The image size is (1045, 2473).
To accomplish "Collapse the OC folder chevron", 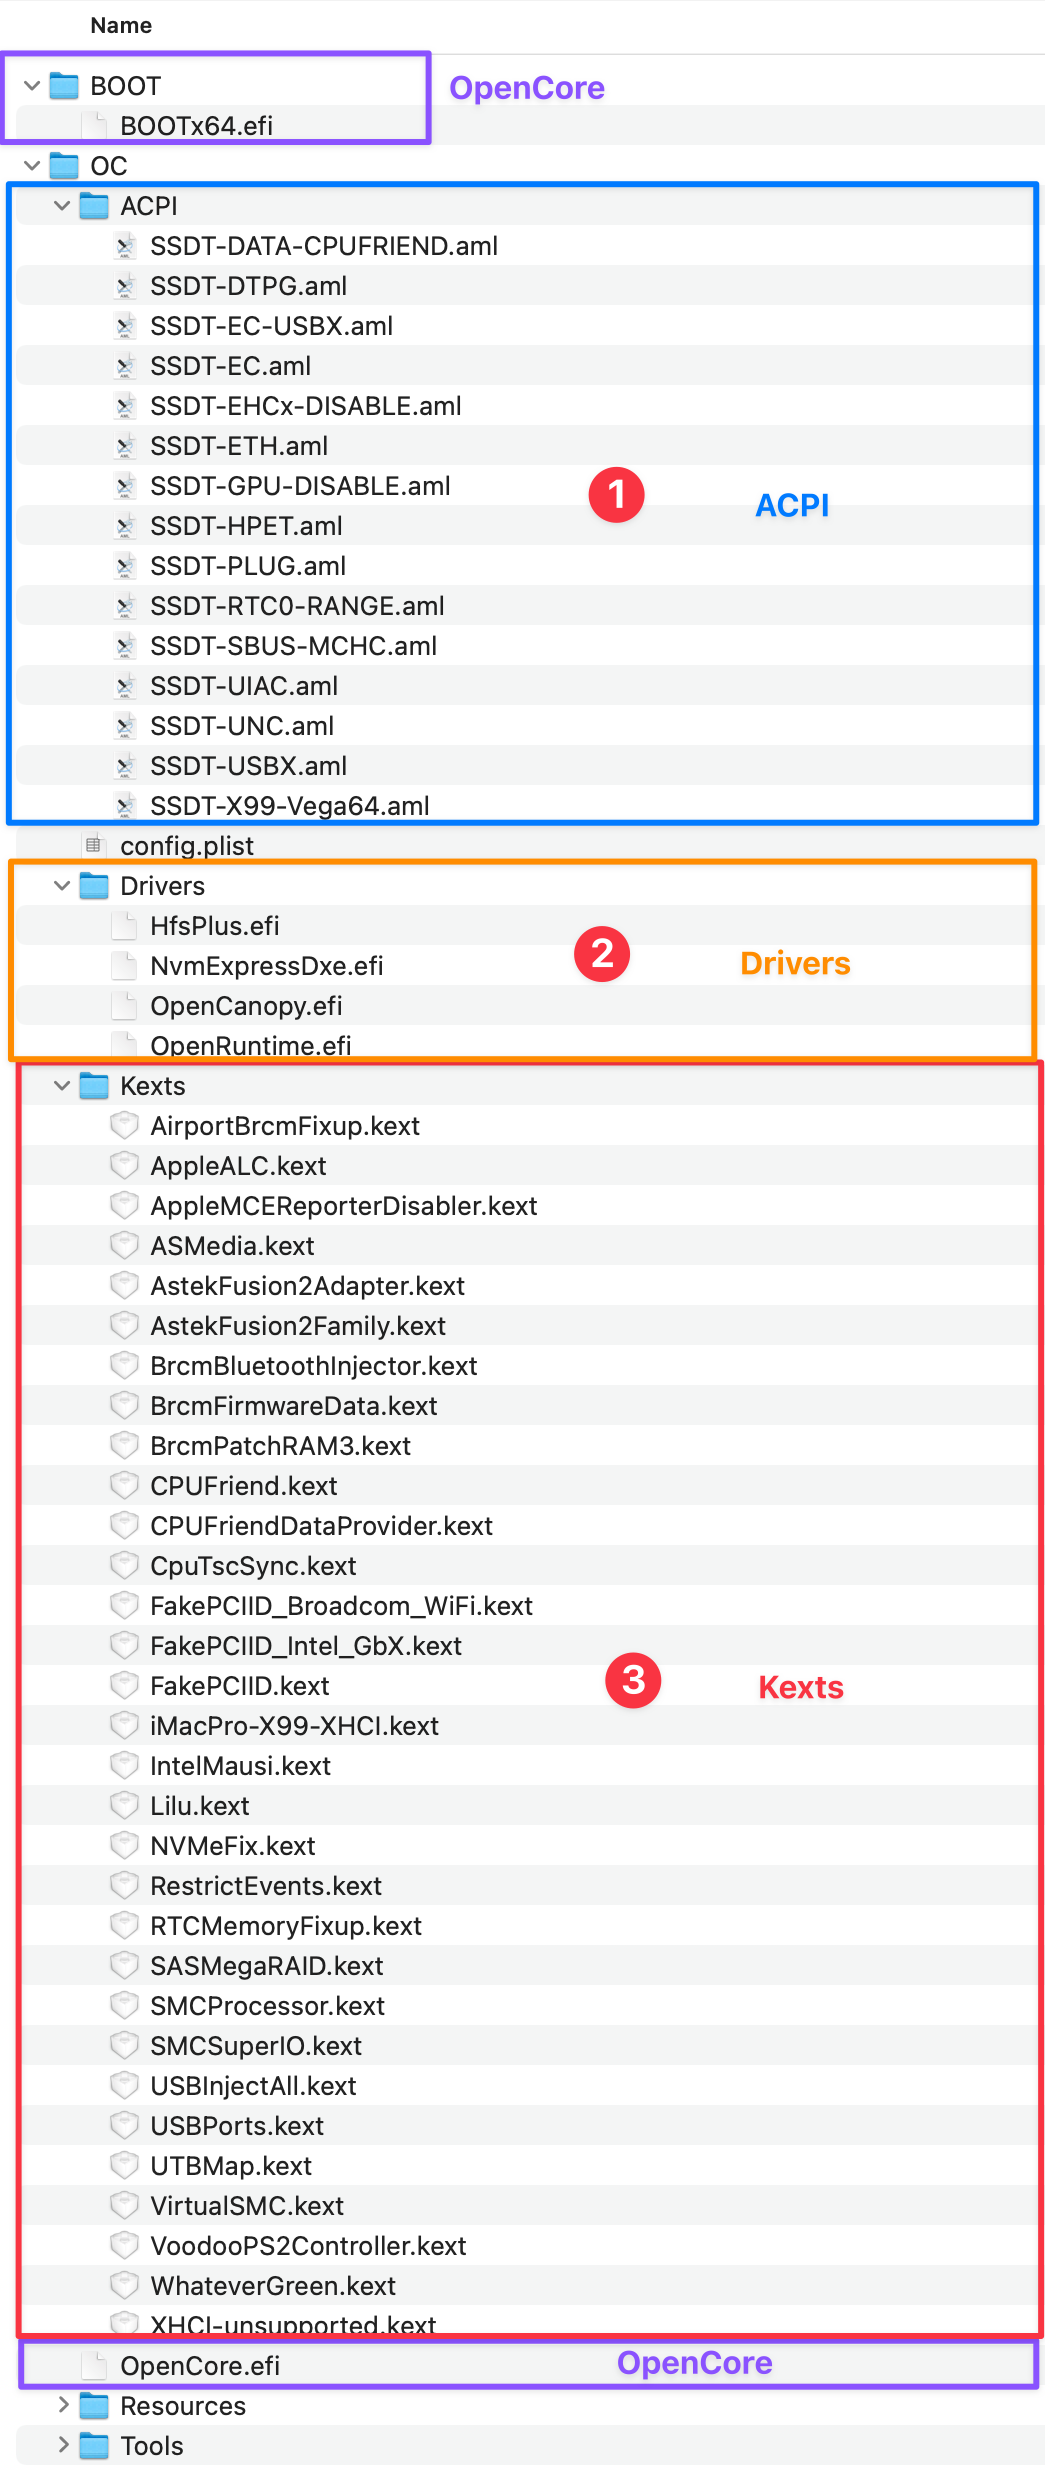I will (x=32, y=166).
